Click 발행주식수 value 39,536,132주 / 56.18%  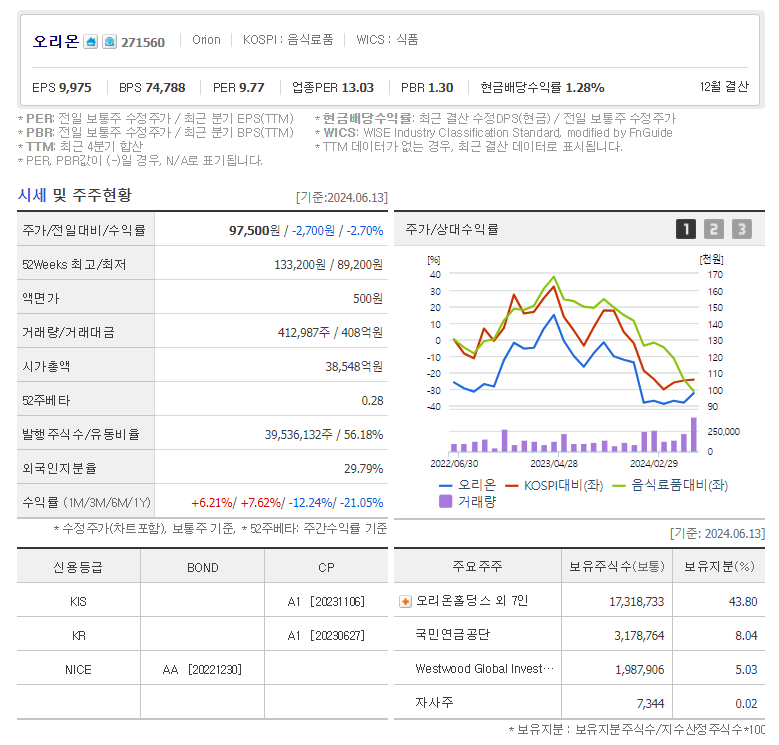pos(324,435)
